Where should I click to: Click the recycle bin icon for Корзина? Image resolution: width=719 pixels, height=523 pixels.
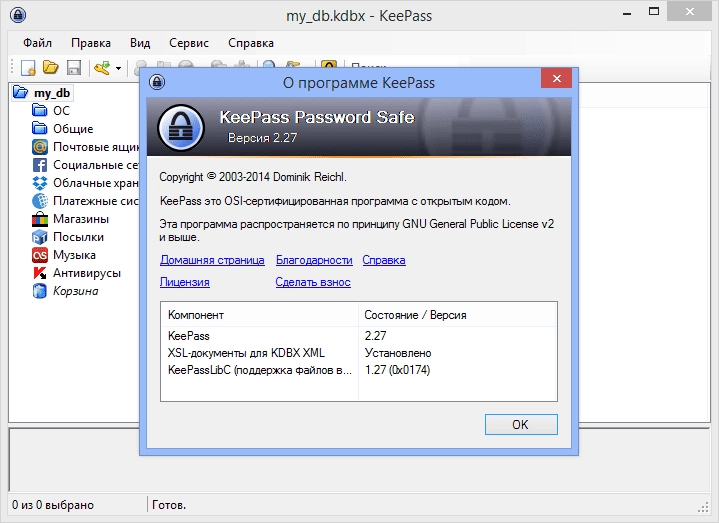click(40, 291)
